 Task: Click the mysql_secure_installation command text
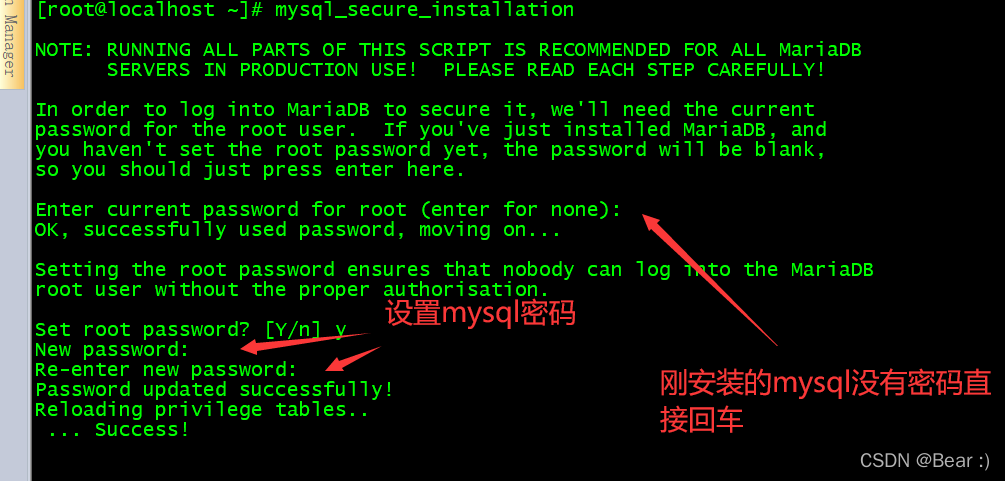424,10
